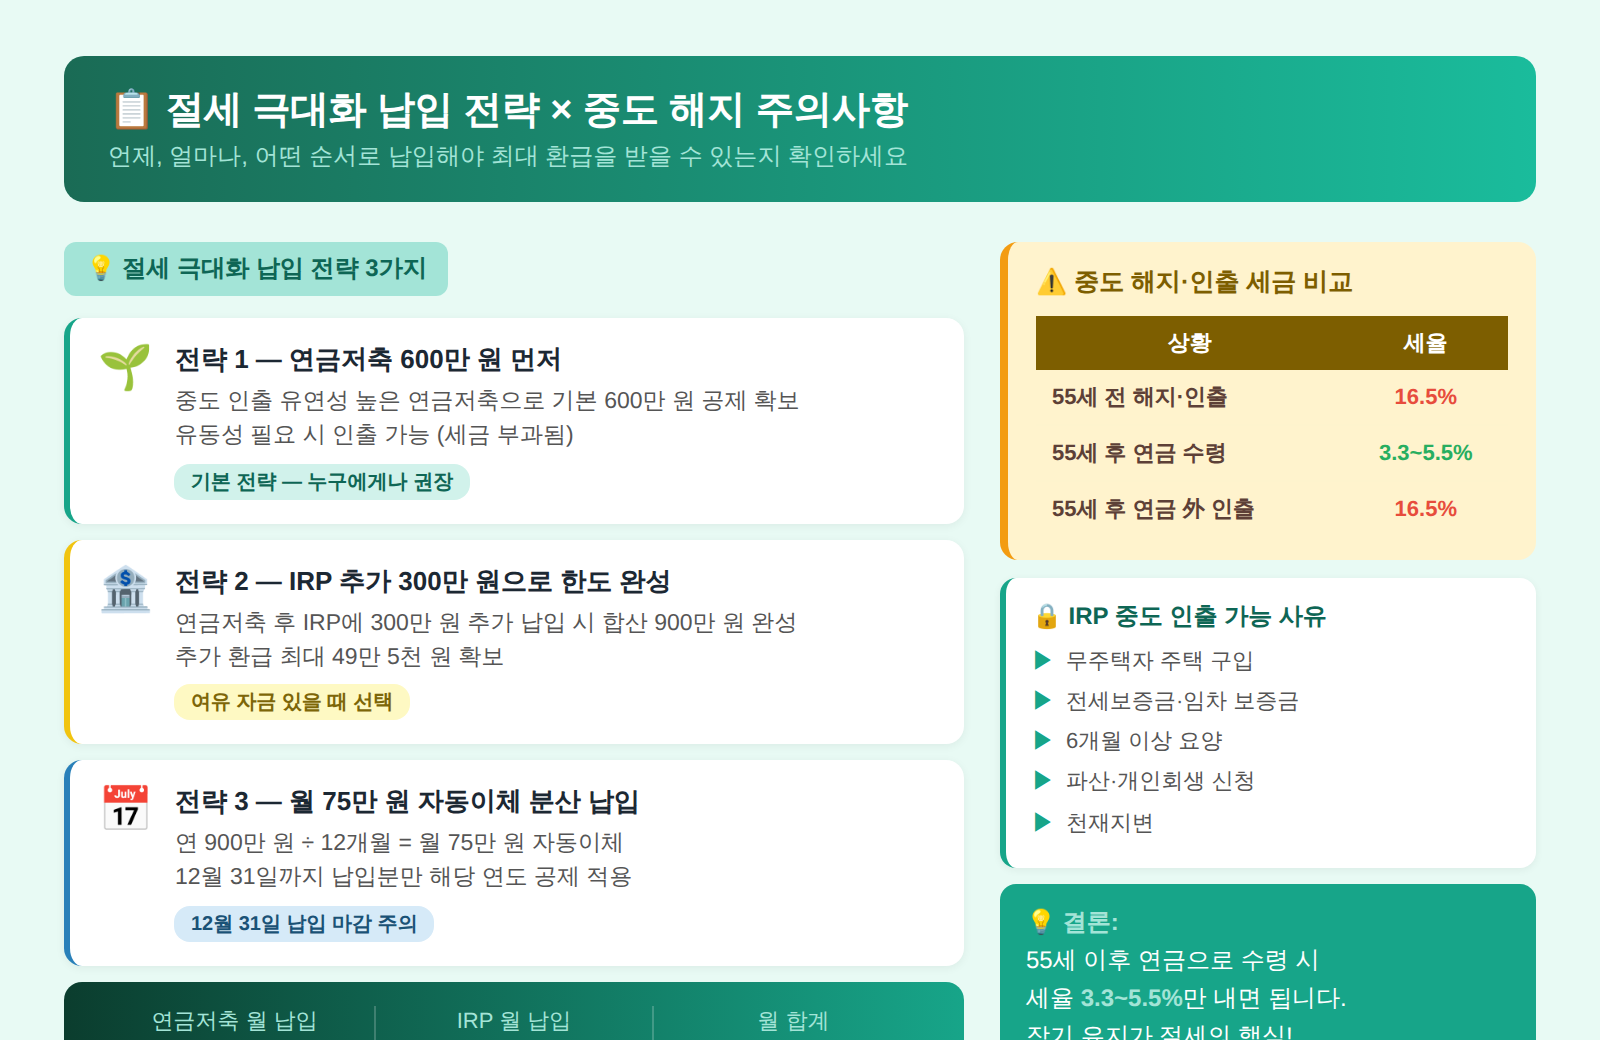Screen dimensions: 1600x1040
Task: Click the bank icon on 전략 2 card
Action: [x=124, y=590]
